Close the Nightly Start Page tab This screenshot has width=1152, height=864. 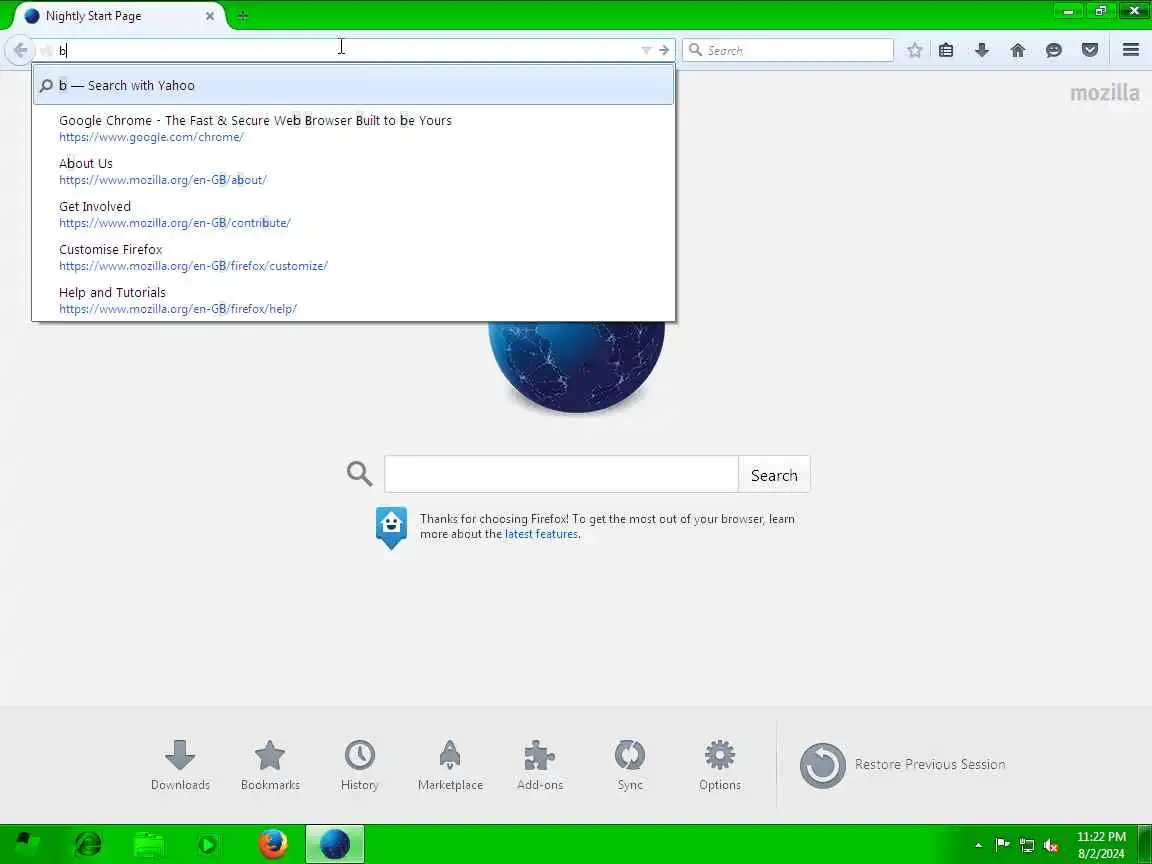209,15
